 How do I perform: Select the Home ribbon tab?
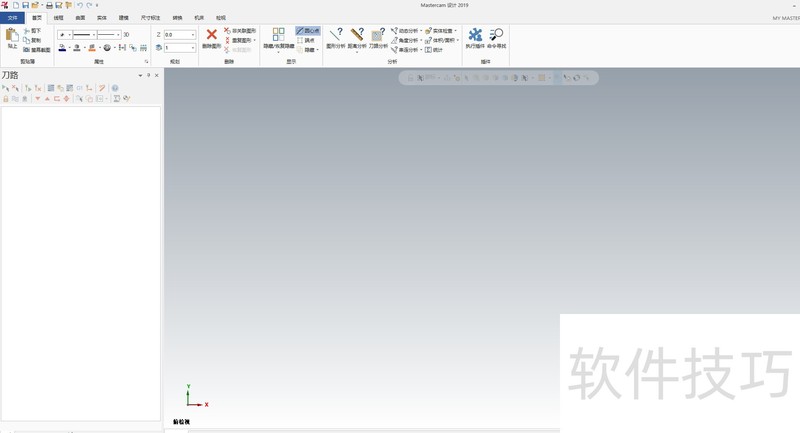click(x=37, y=18)
